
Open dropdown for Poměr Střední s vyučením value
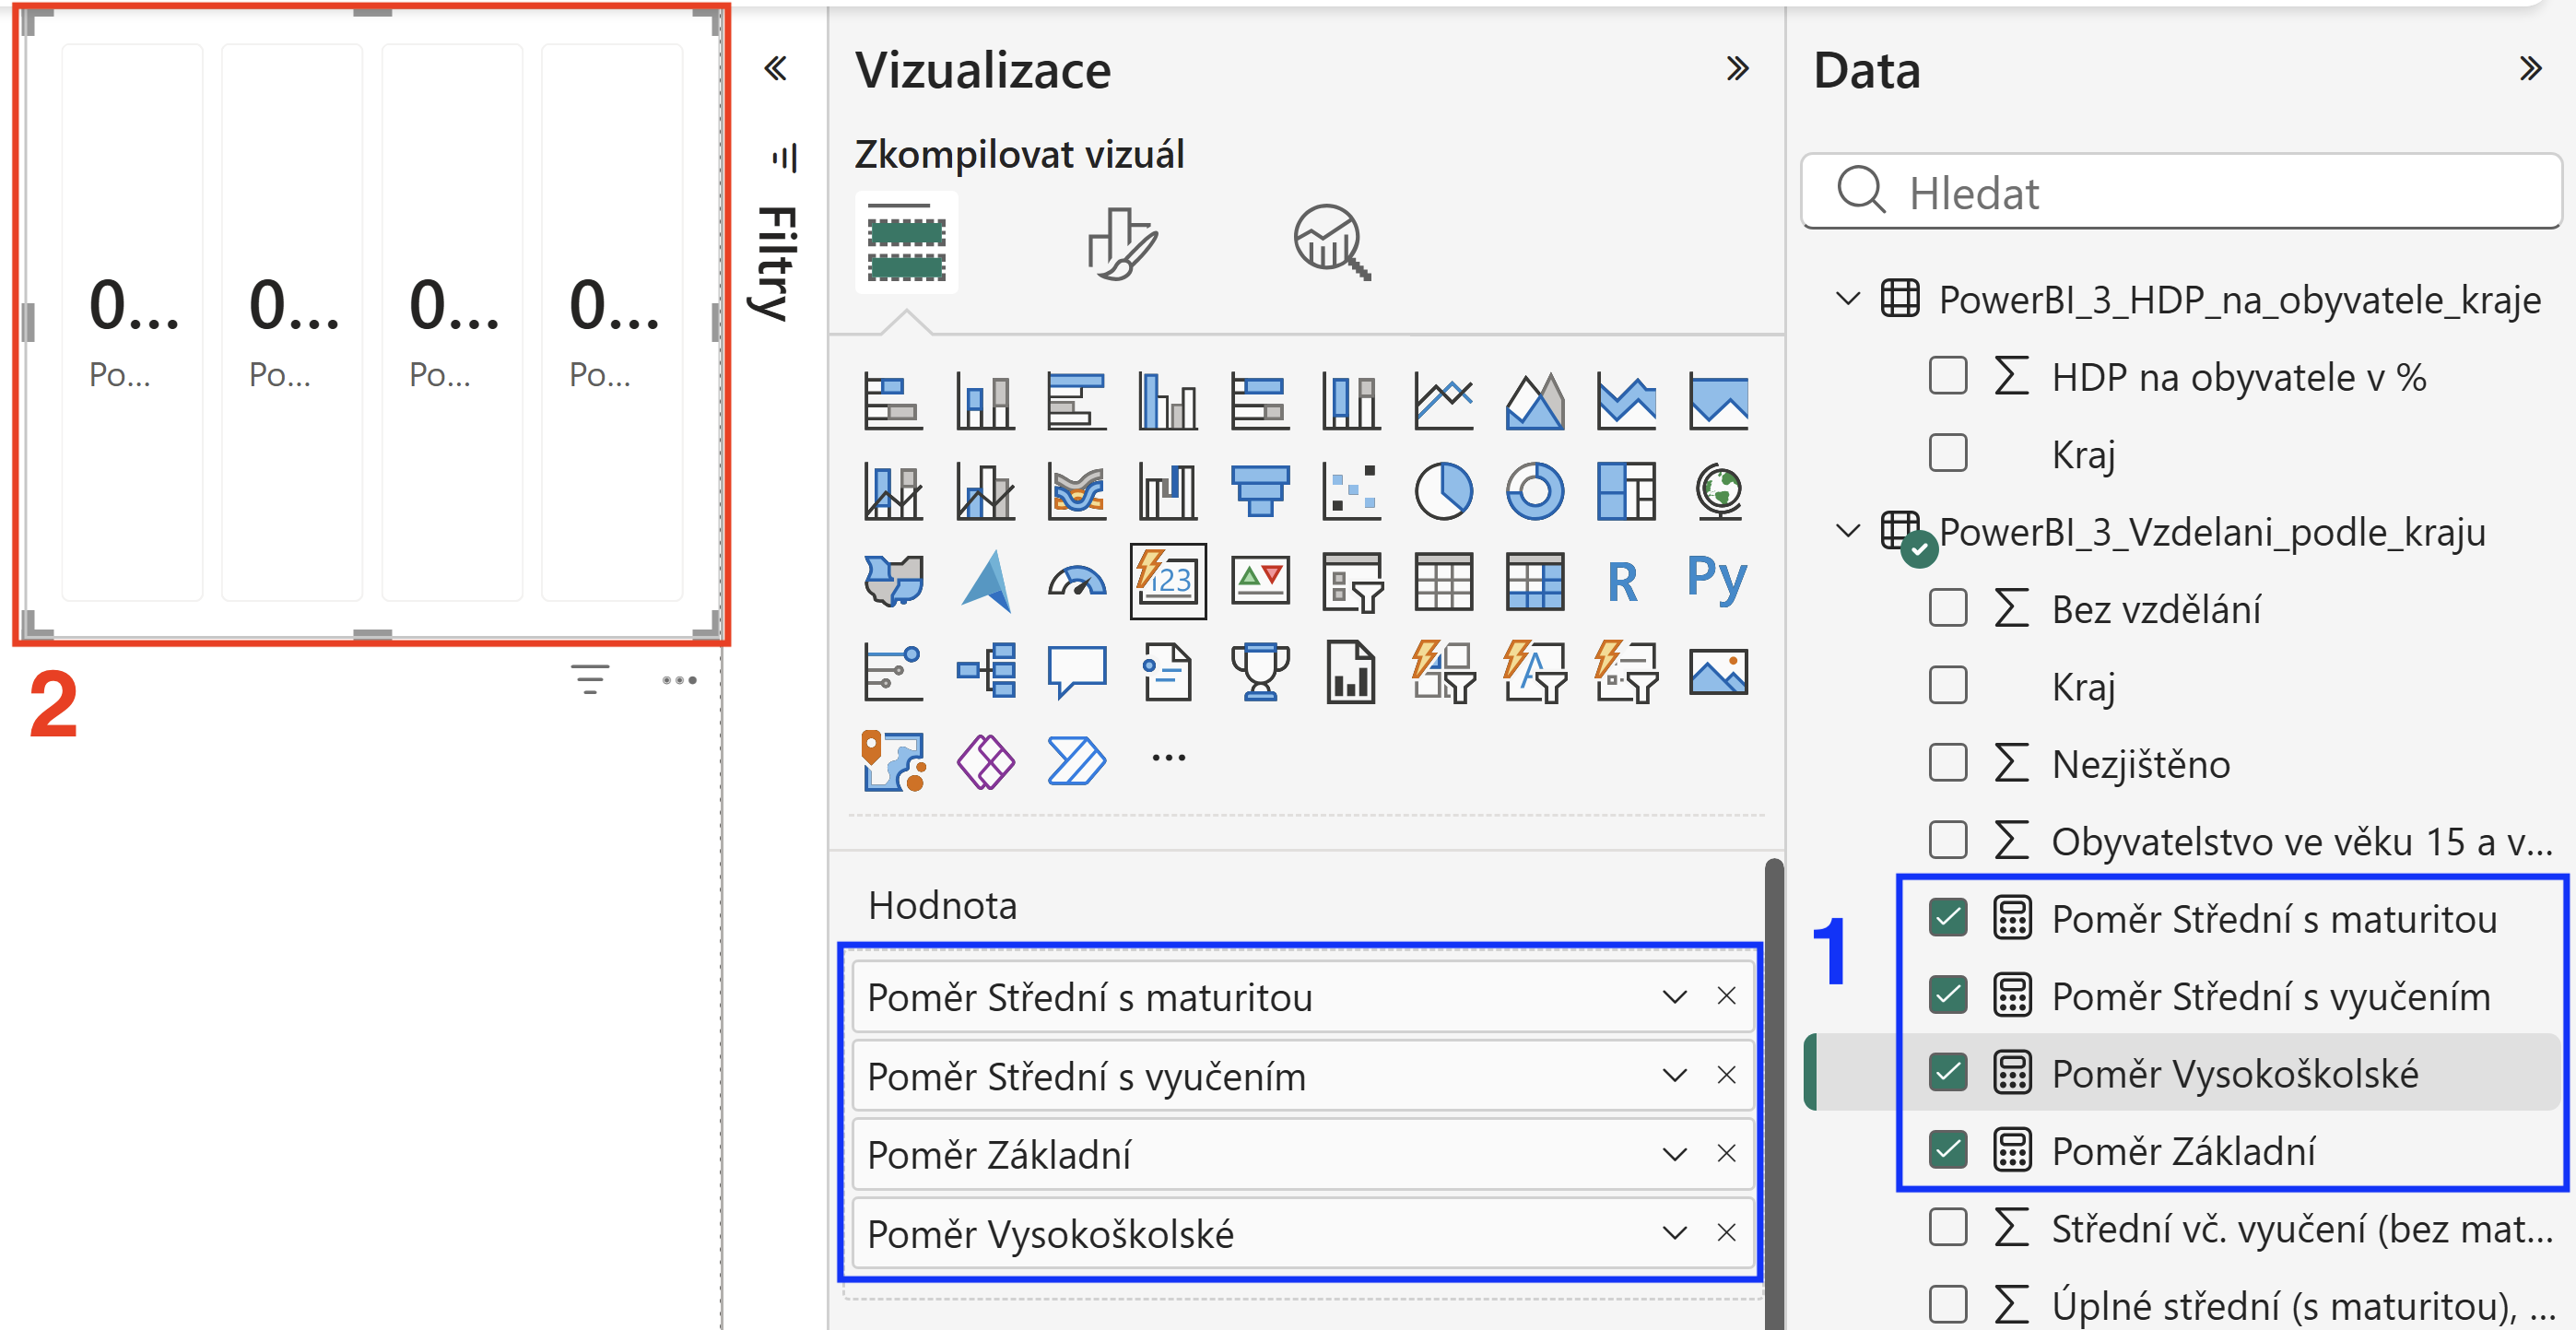pyautogui.click(x=1674, y=1075)
